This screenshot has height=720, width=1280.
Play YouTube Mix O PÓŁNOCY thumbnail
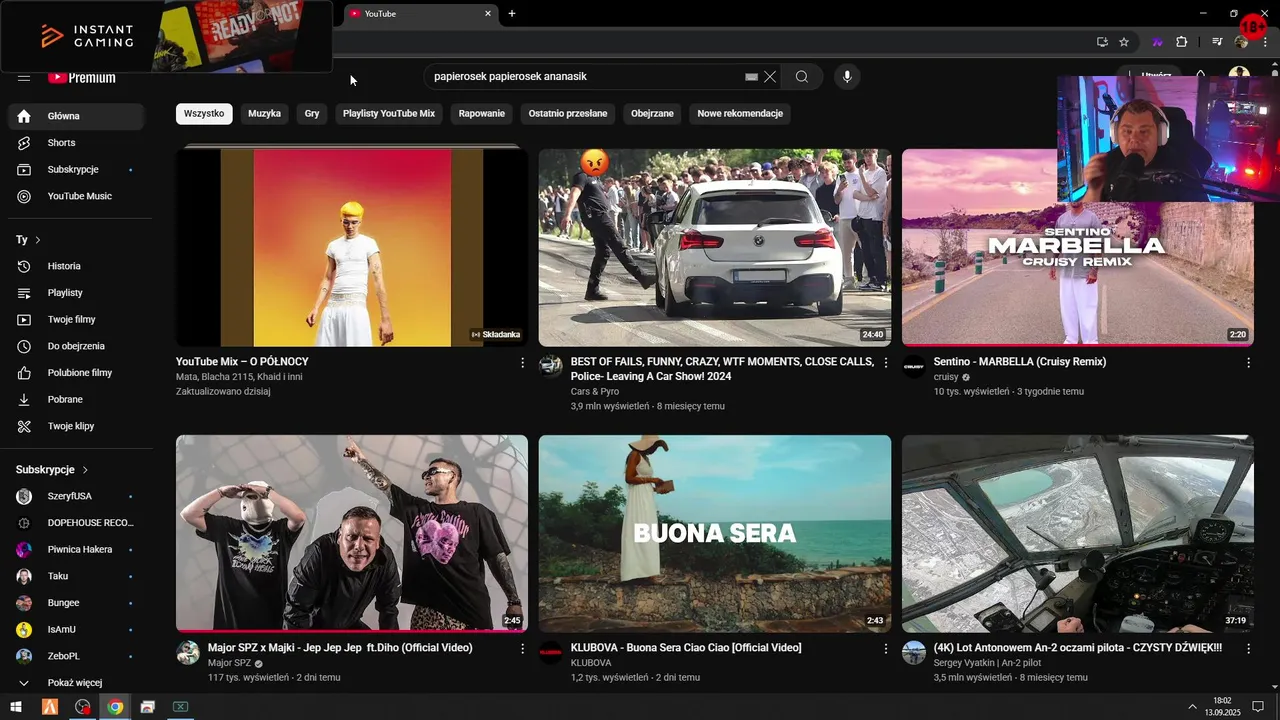pyautogui.click(x=352, y=247)
